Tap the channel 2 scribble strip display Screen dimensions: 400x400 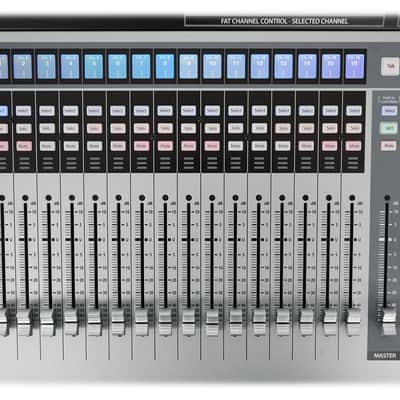(23, 67)
